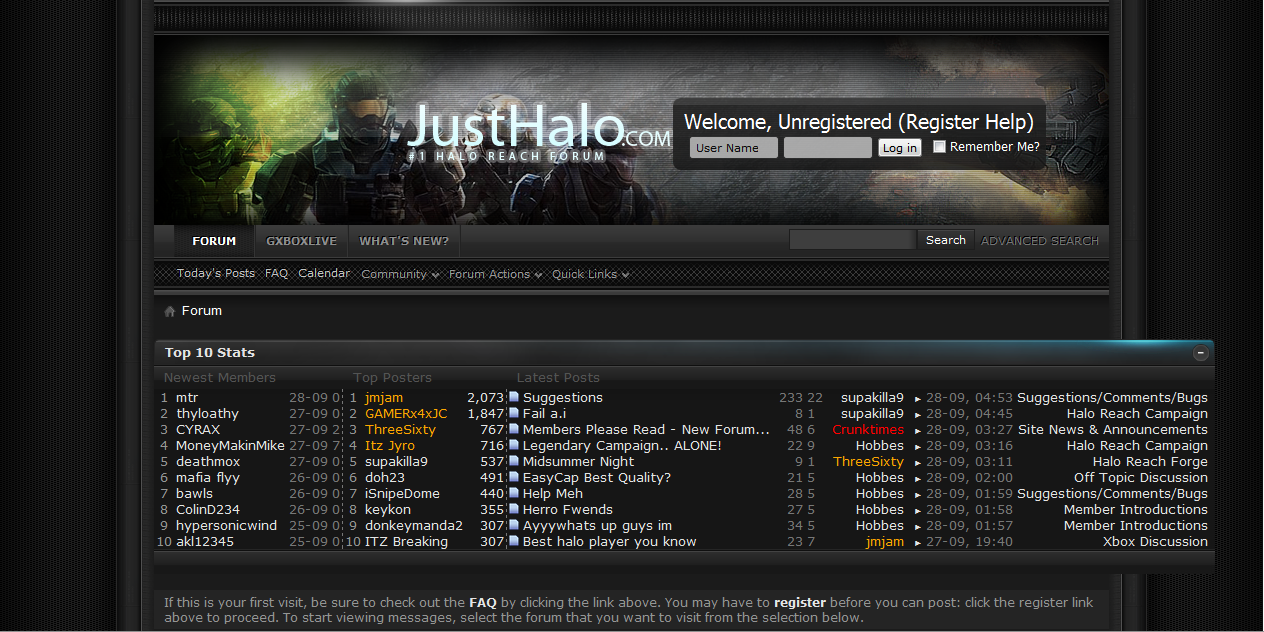
Task: Open the Site News & Announcements forum
Action: click(1113, 430)
